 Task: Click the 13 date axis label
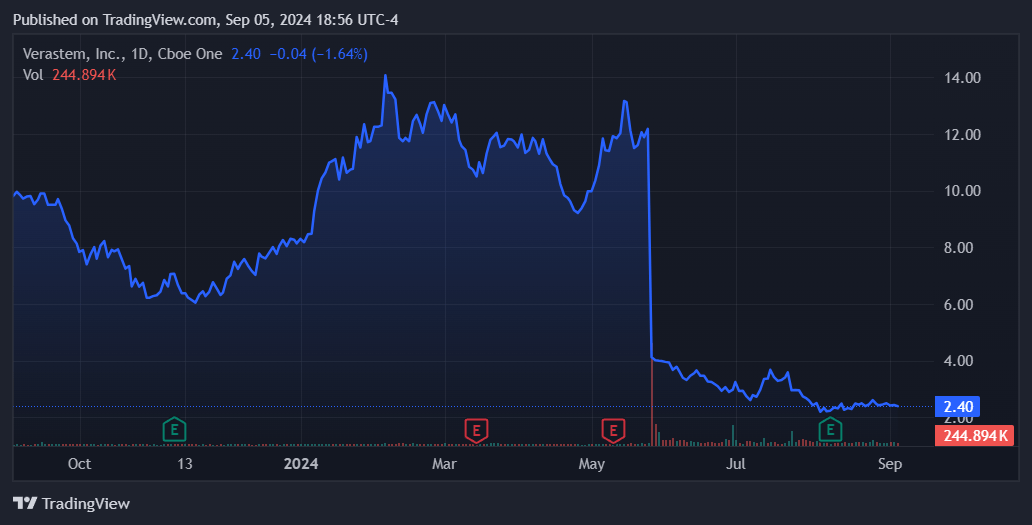click(x=185, y=464)
